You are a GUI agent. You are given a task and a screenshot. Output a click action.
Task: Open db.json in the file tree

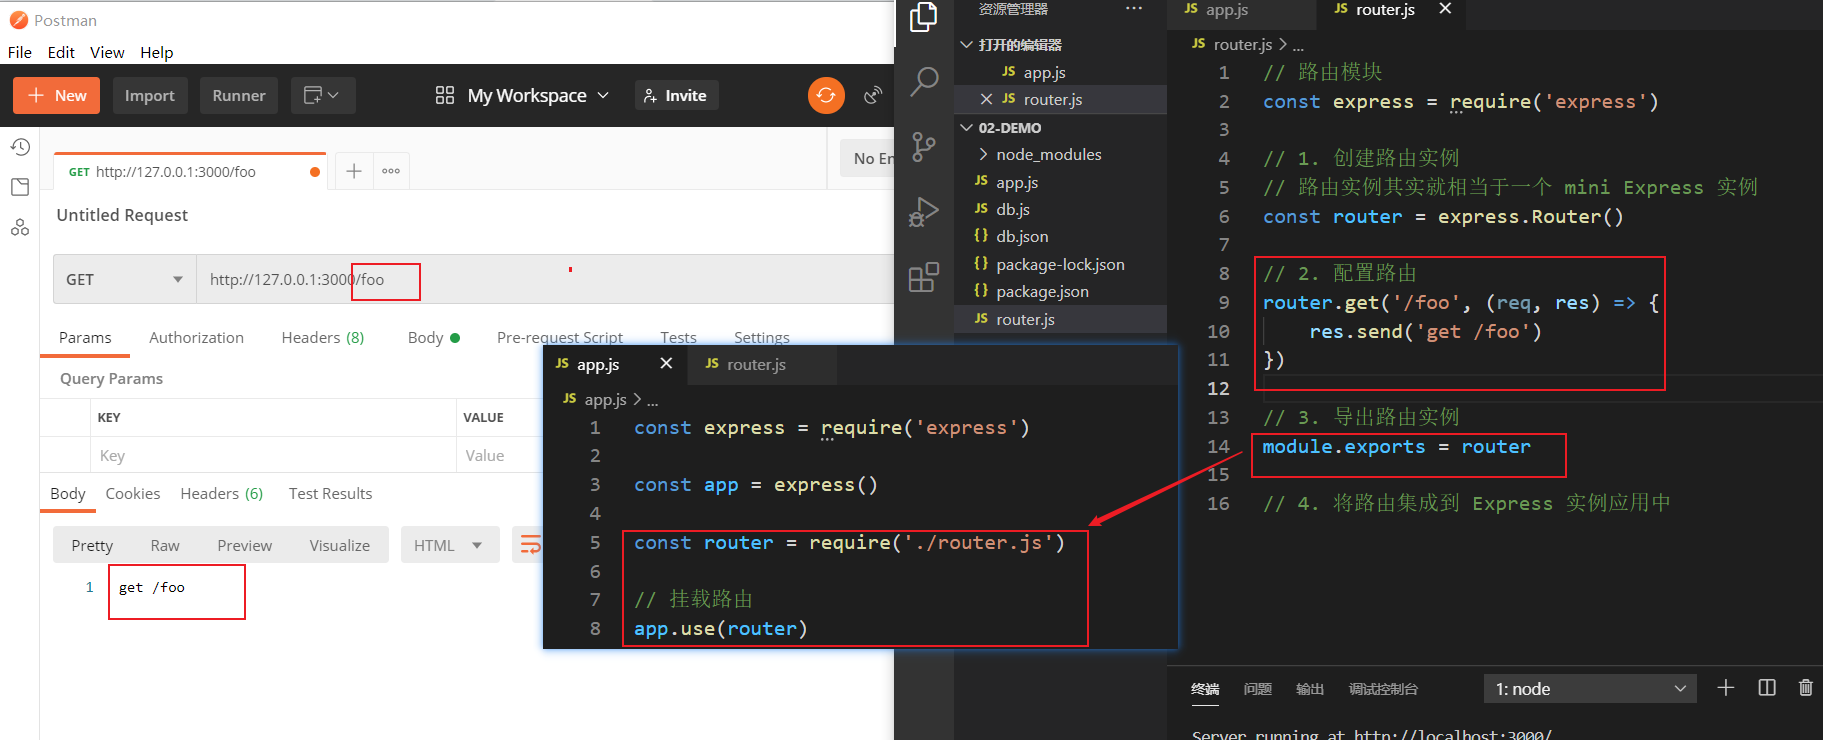pyautogui.click(x=1022, y=236)
